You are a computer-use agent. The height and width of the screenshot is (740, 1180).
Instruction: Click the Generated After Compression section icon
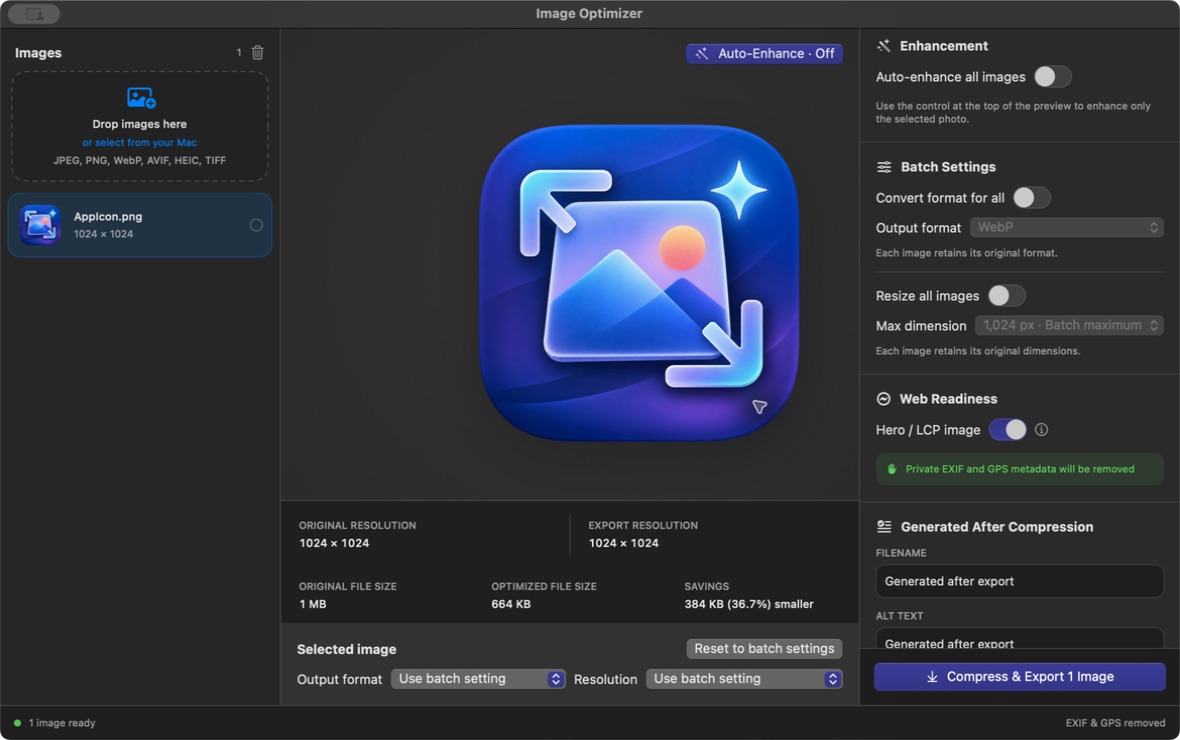[884, 527]
